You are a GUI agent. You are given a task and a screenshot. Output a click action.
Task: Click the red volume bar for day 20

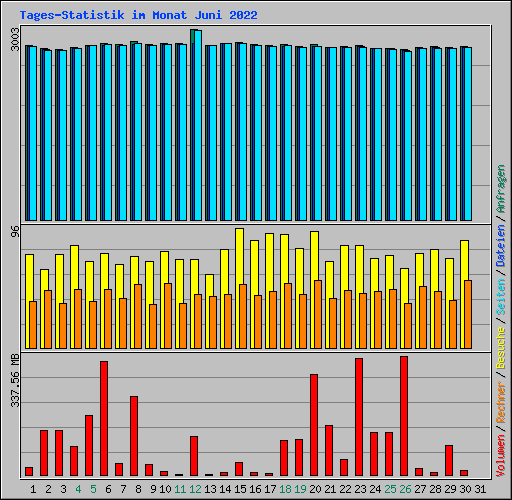pos(314,425)
